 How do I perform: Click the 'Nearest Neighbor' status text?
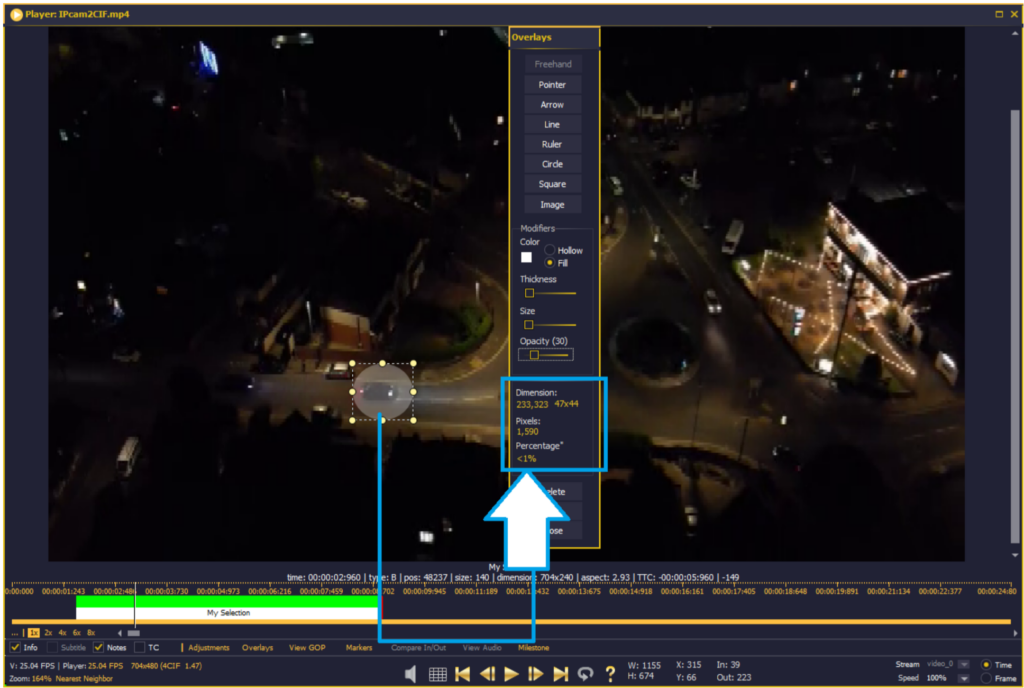click(x=84, y=678)
